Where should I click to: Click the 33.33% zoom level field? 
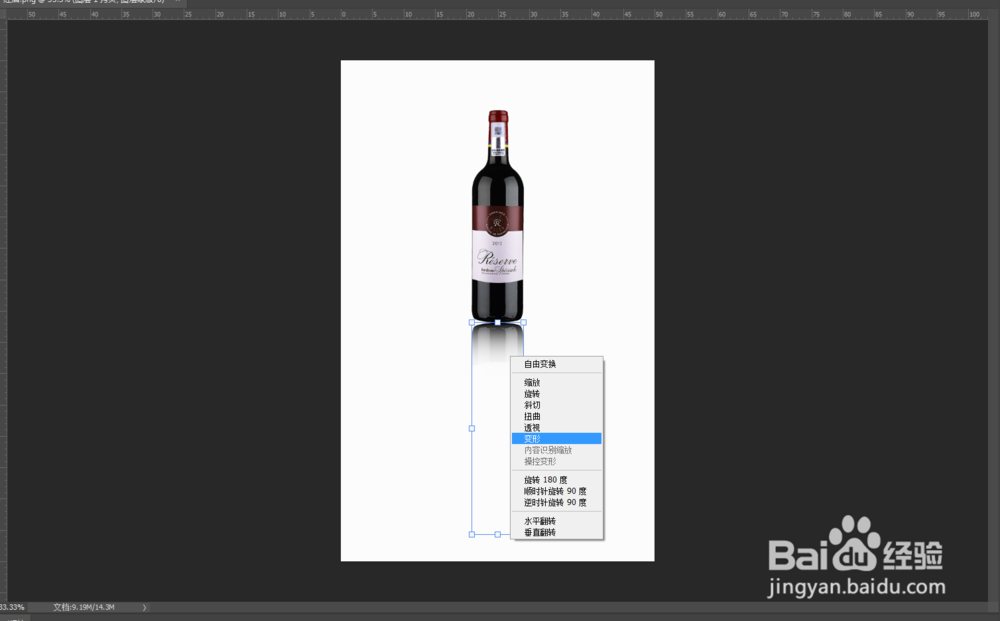12,607
